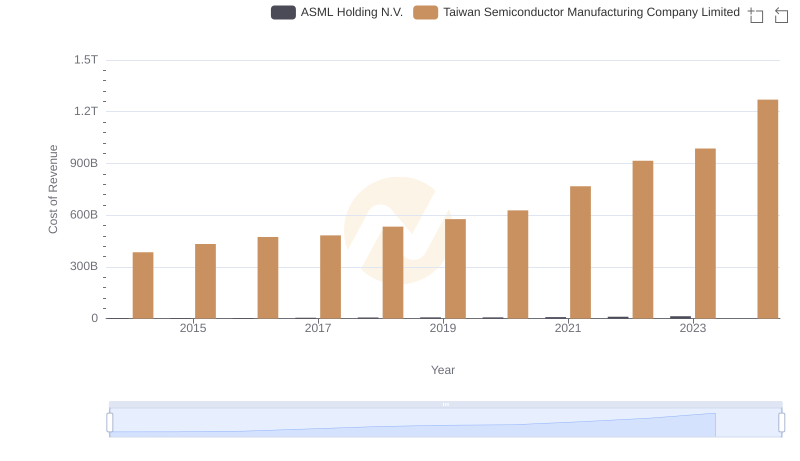Viewport: 800px width, 461px height.
Task: Click the Taiwan Semiconductor orange swatch
Action: point(426,12)
